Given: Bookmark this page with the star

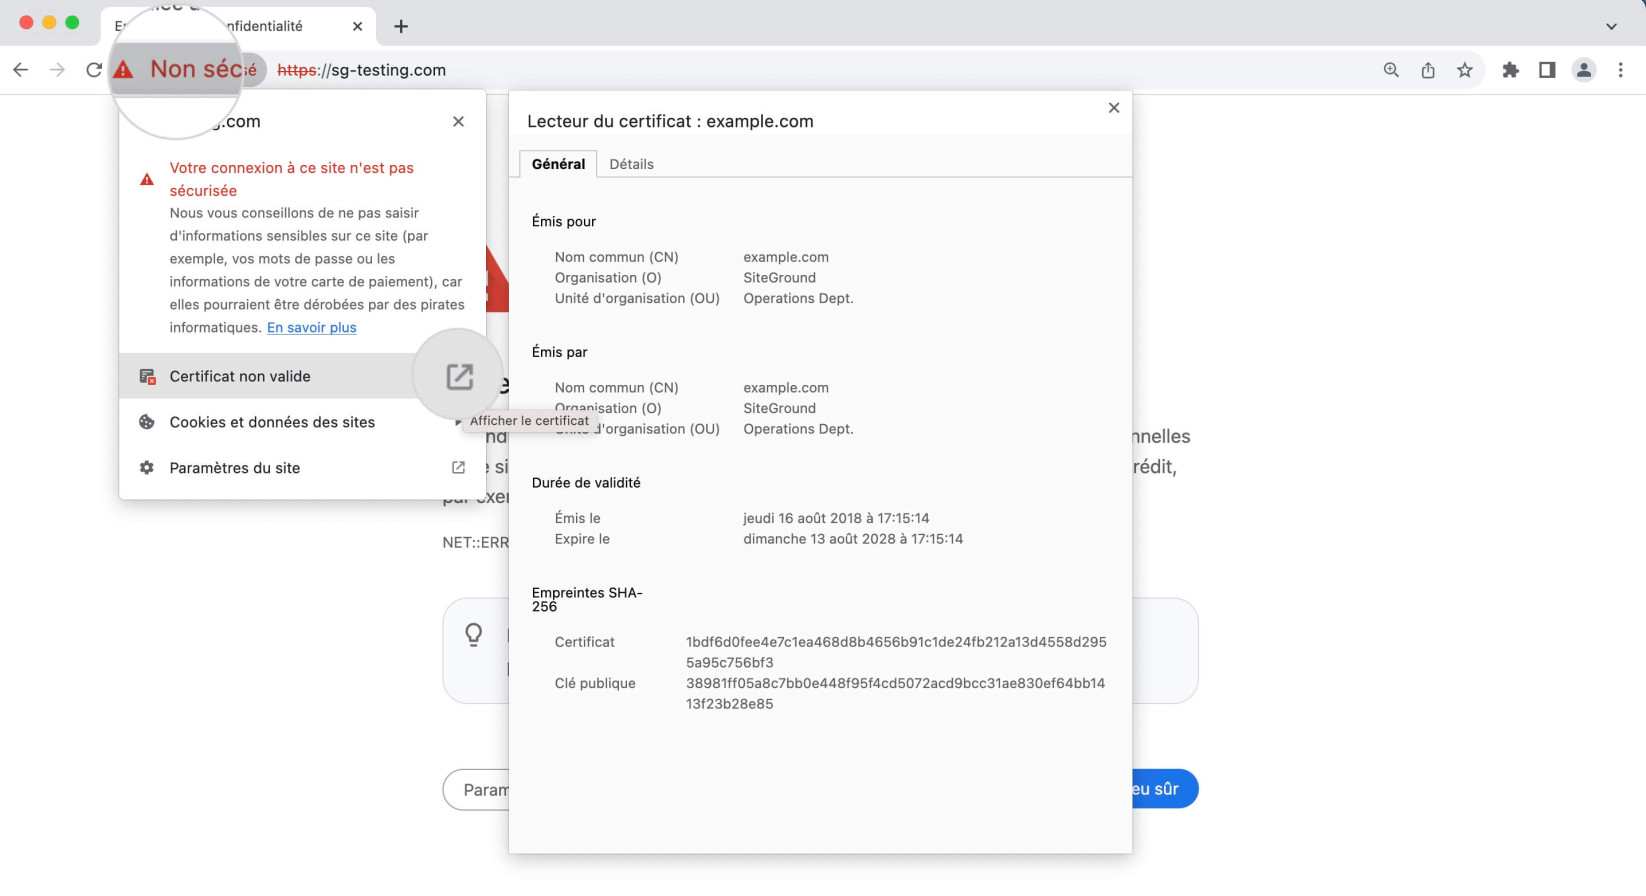Looking at the screenshot, I should click(1465, 70).
